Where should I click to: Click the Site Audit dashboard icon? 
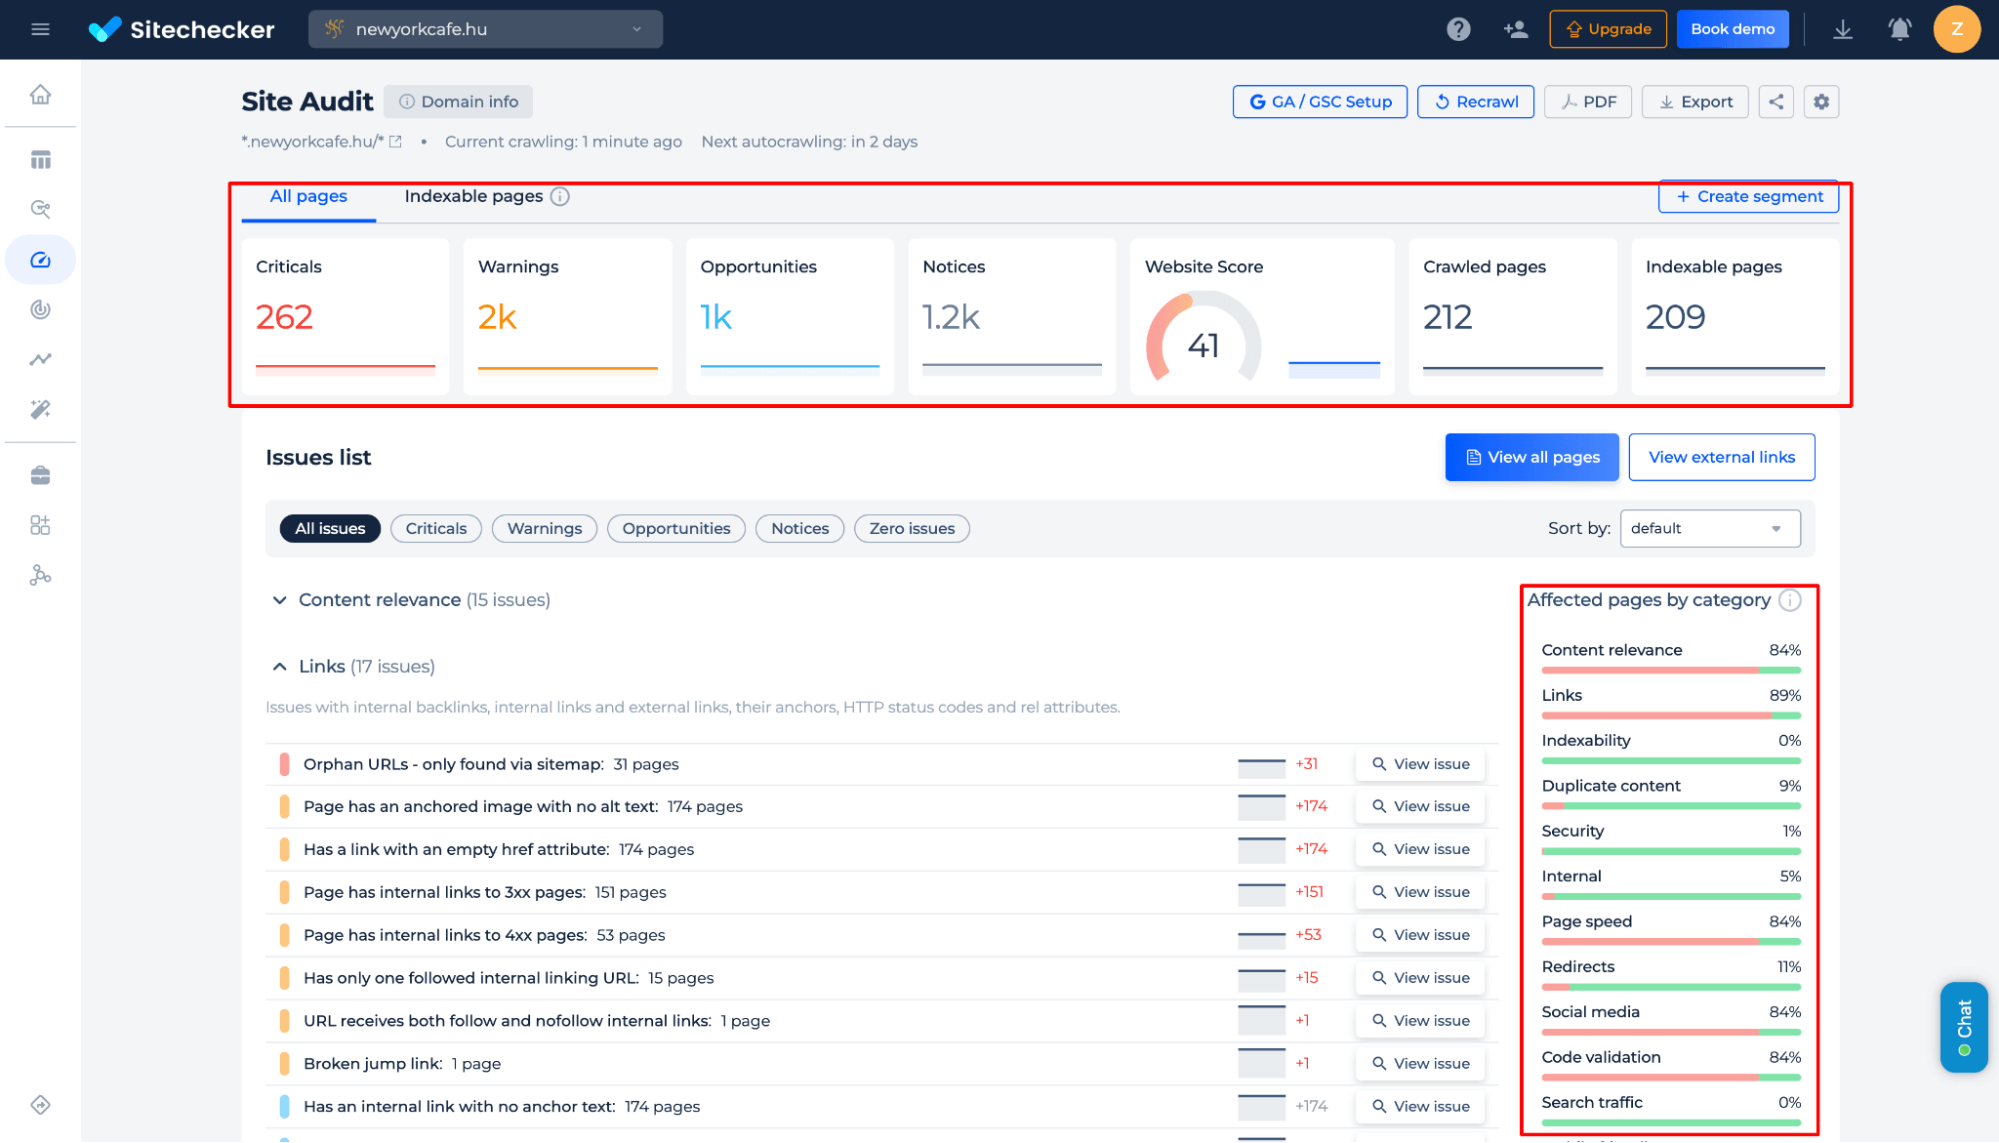pyautogui.click(x=40, y=259)
